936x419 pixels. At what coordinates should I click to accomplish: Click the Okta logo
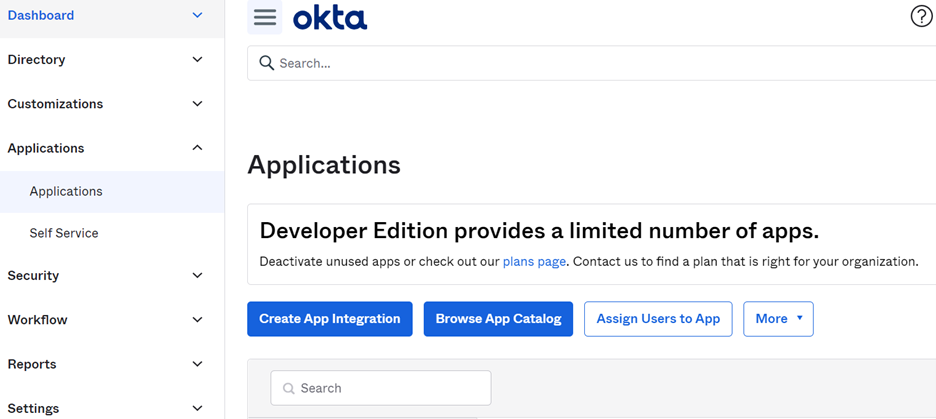(330, 18)
